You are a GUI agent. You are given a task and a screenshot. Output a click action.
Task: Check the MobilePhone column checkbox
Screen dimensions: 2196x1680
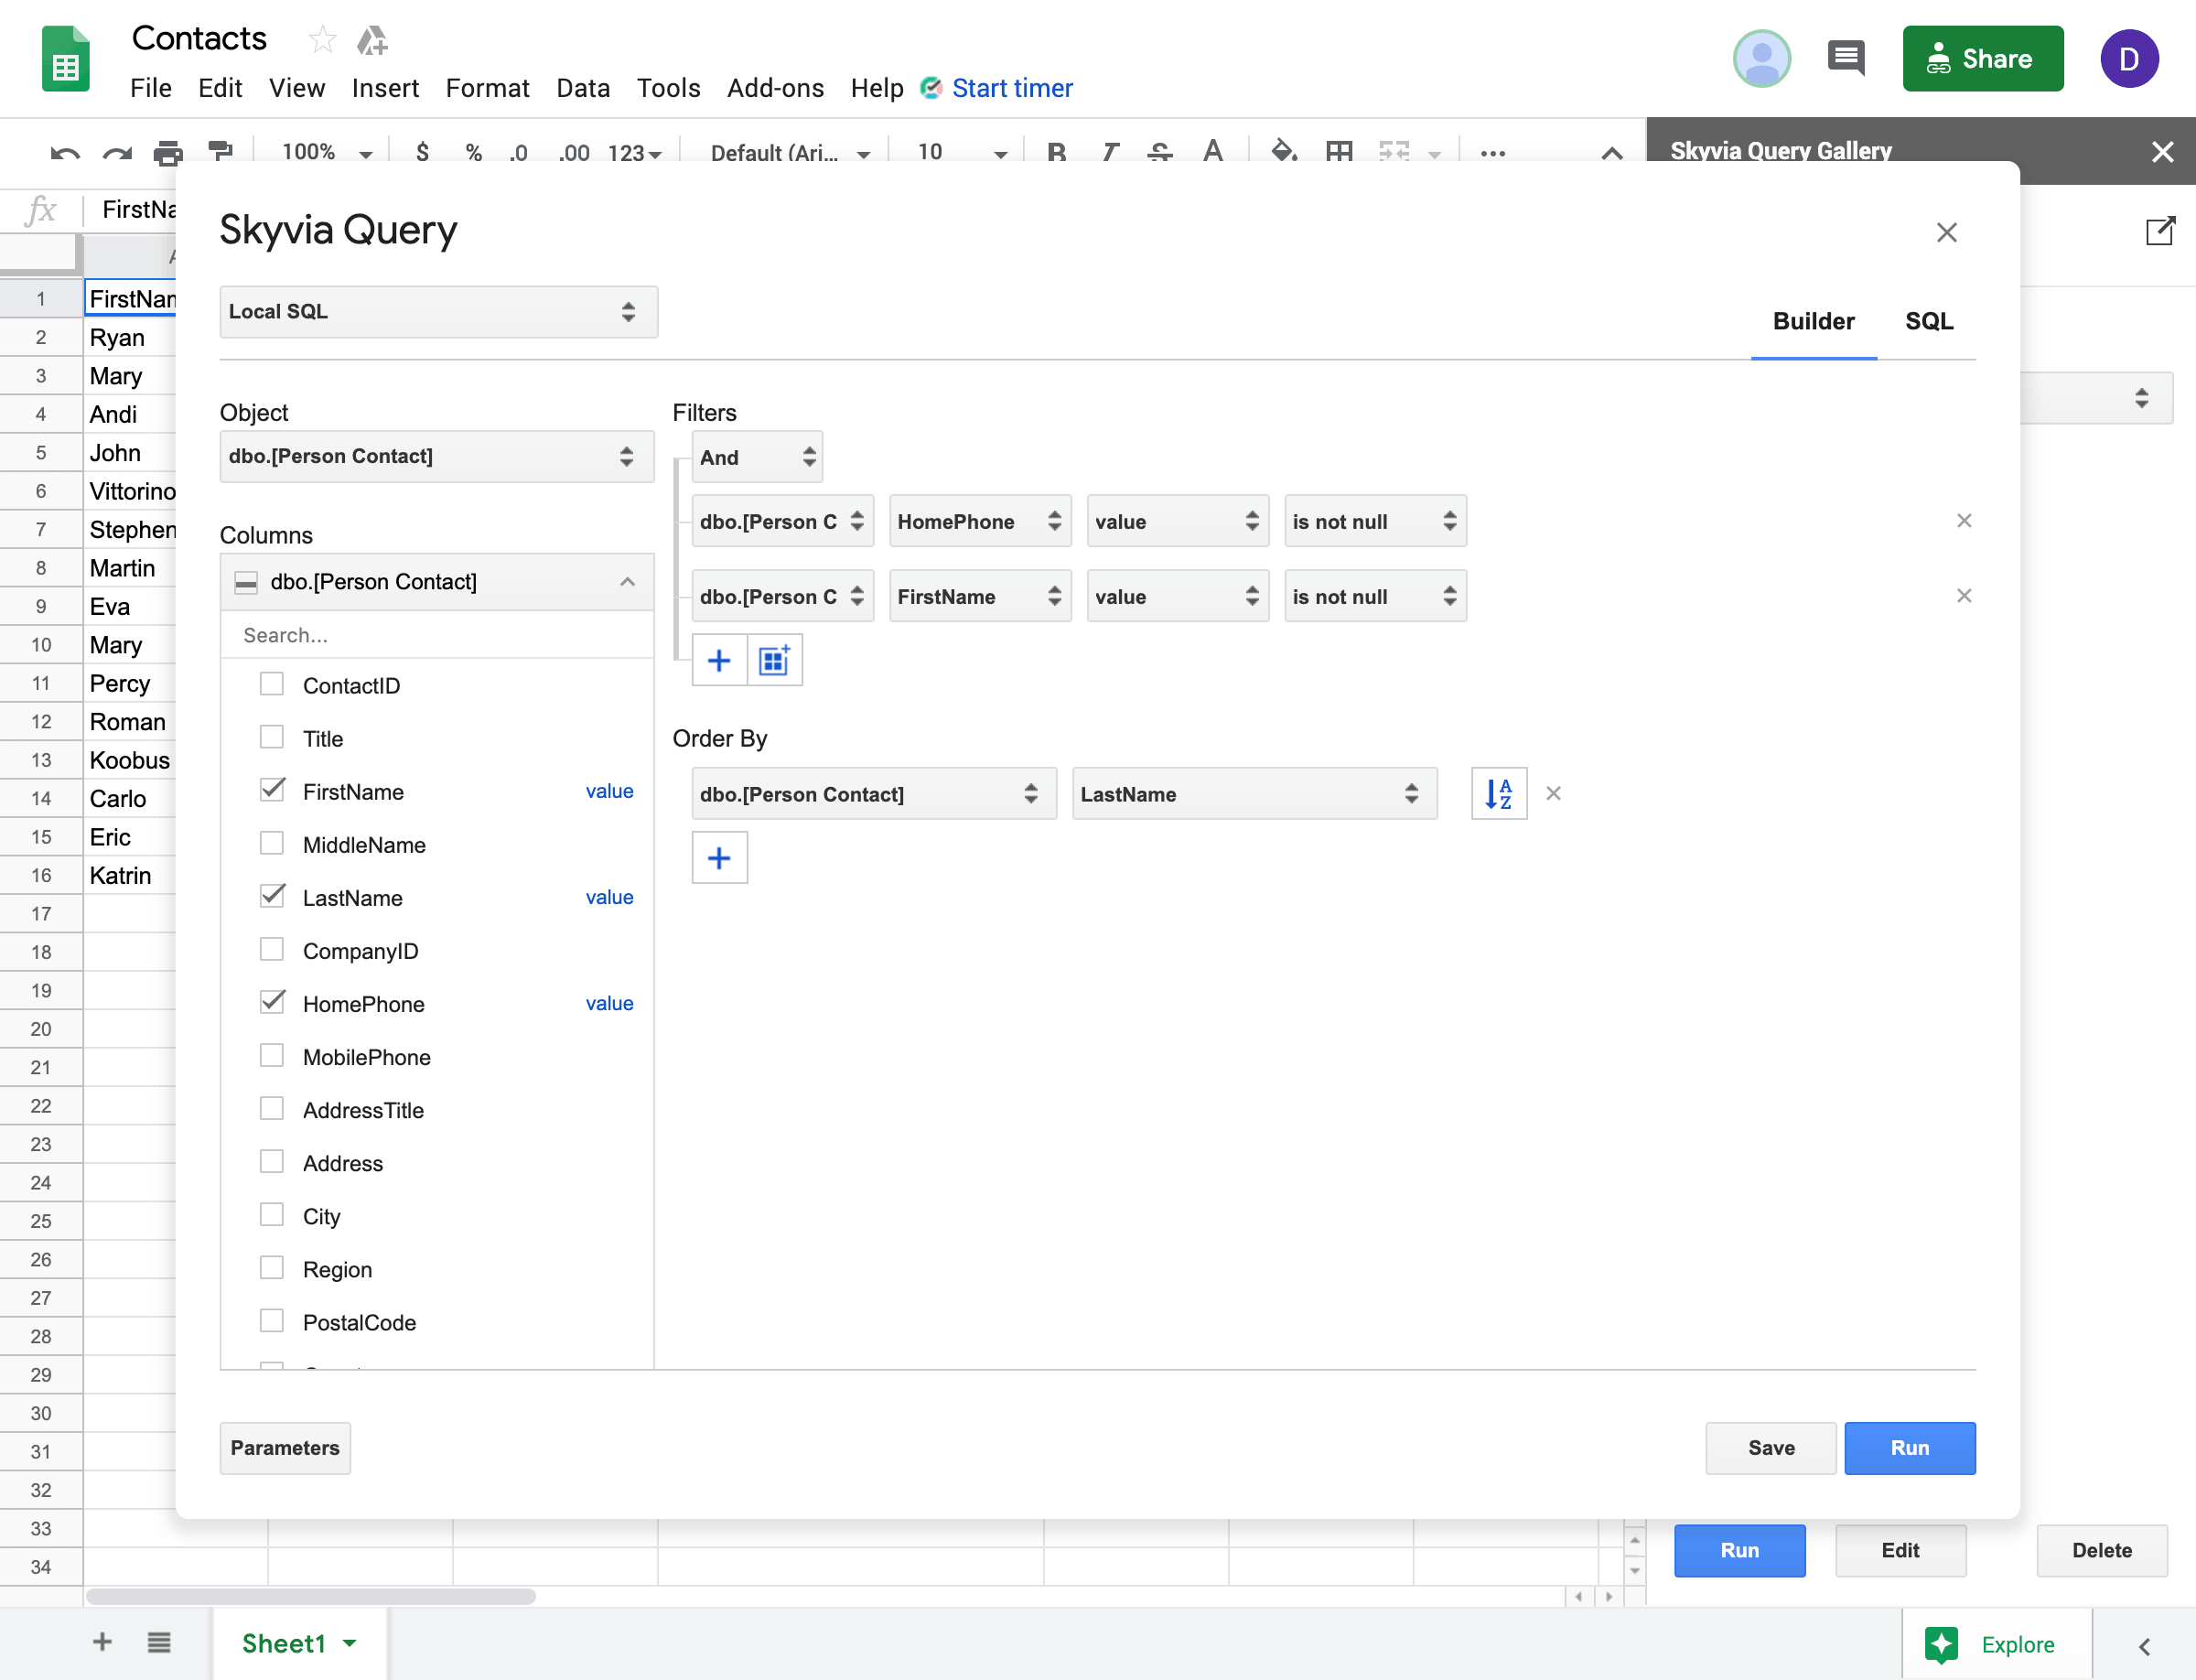[272, 1055]
